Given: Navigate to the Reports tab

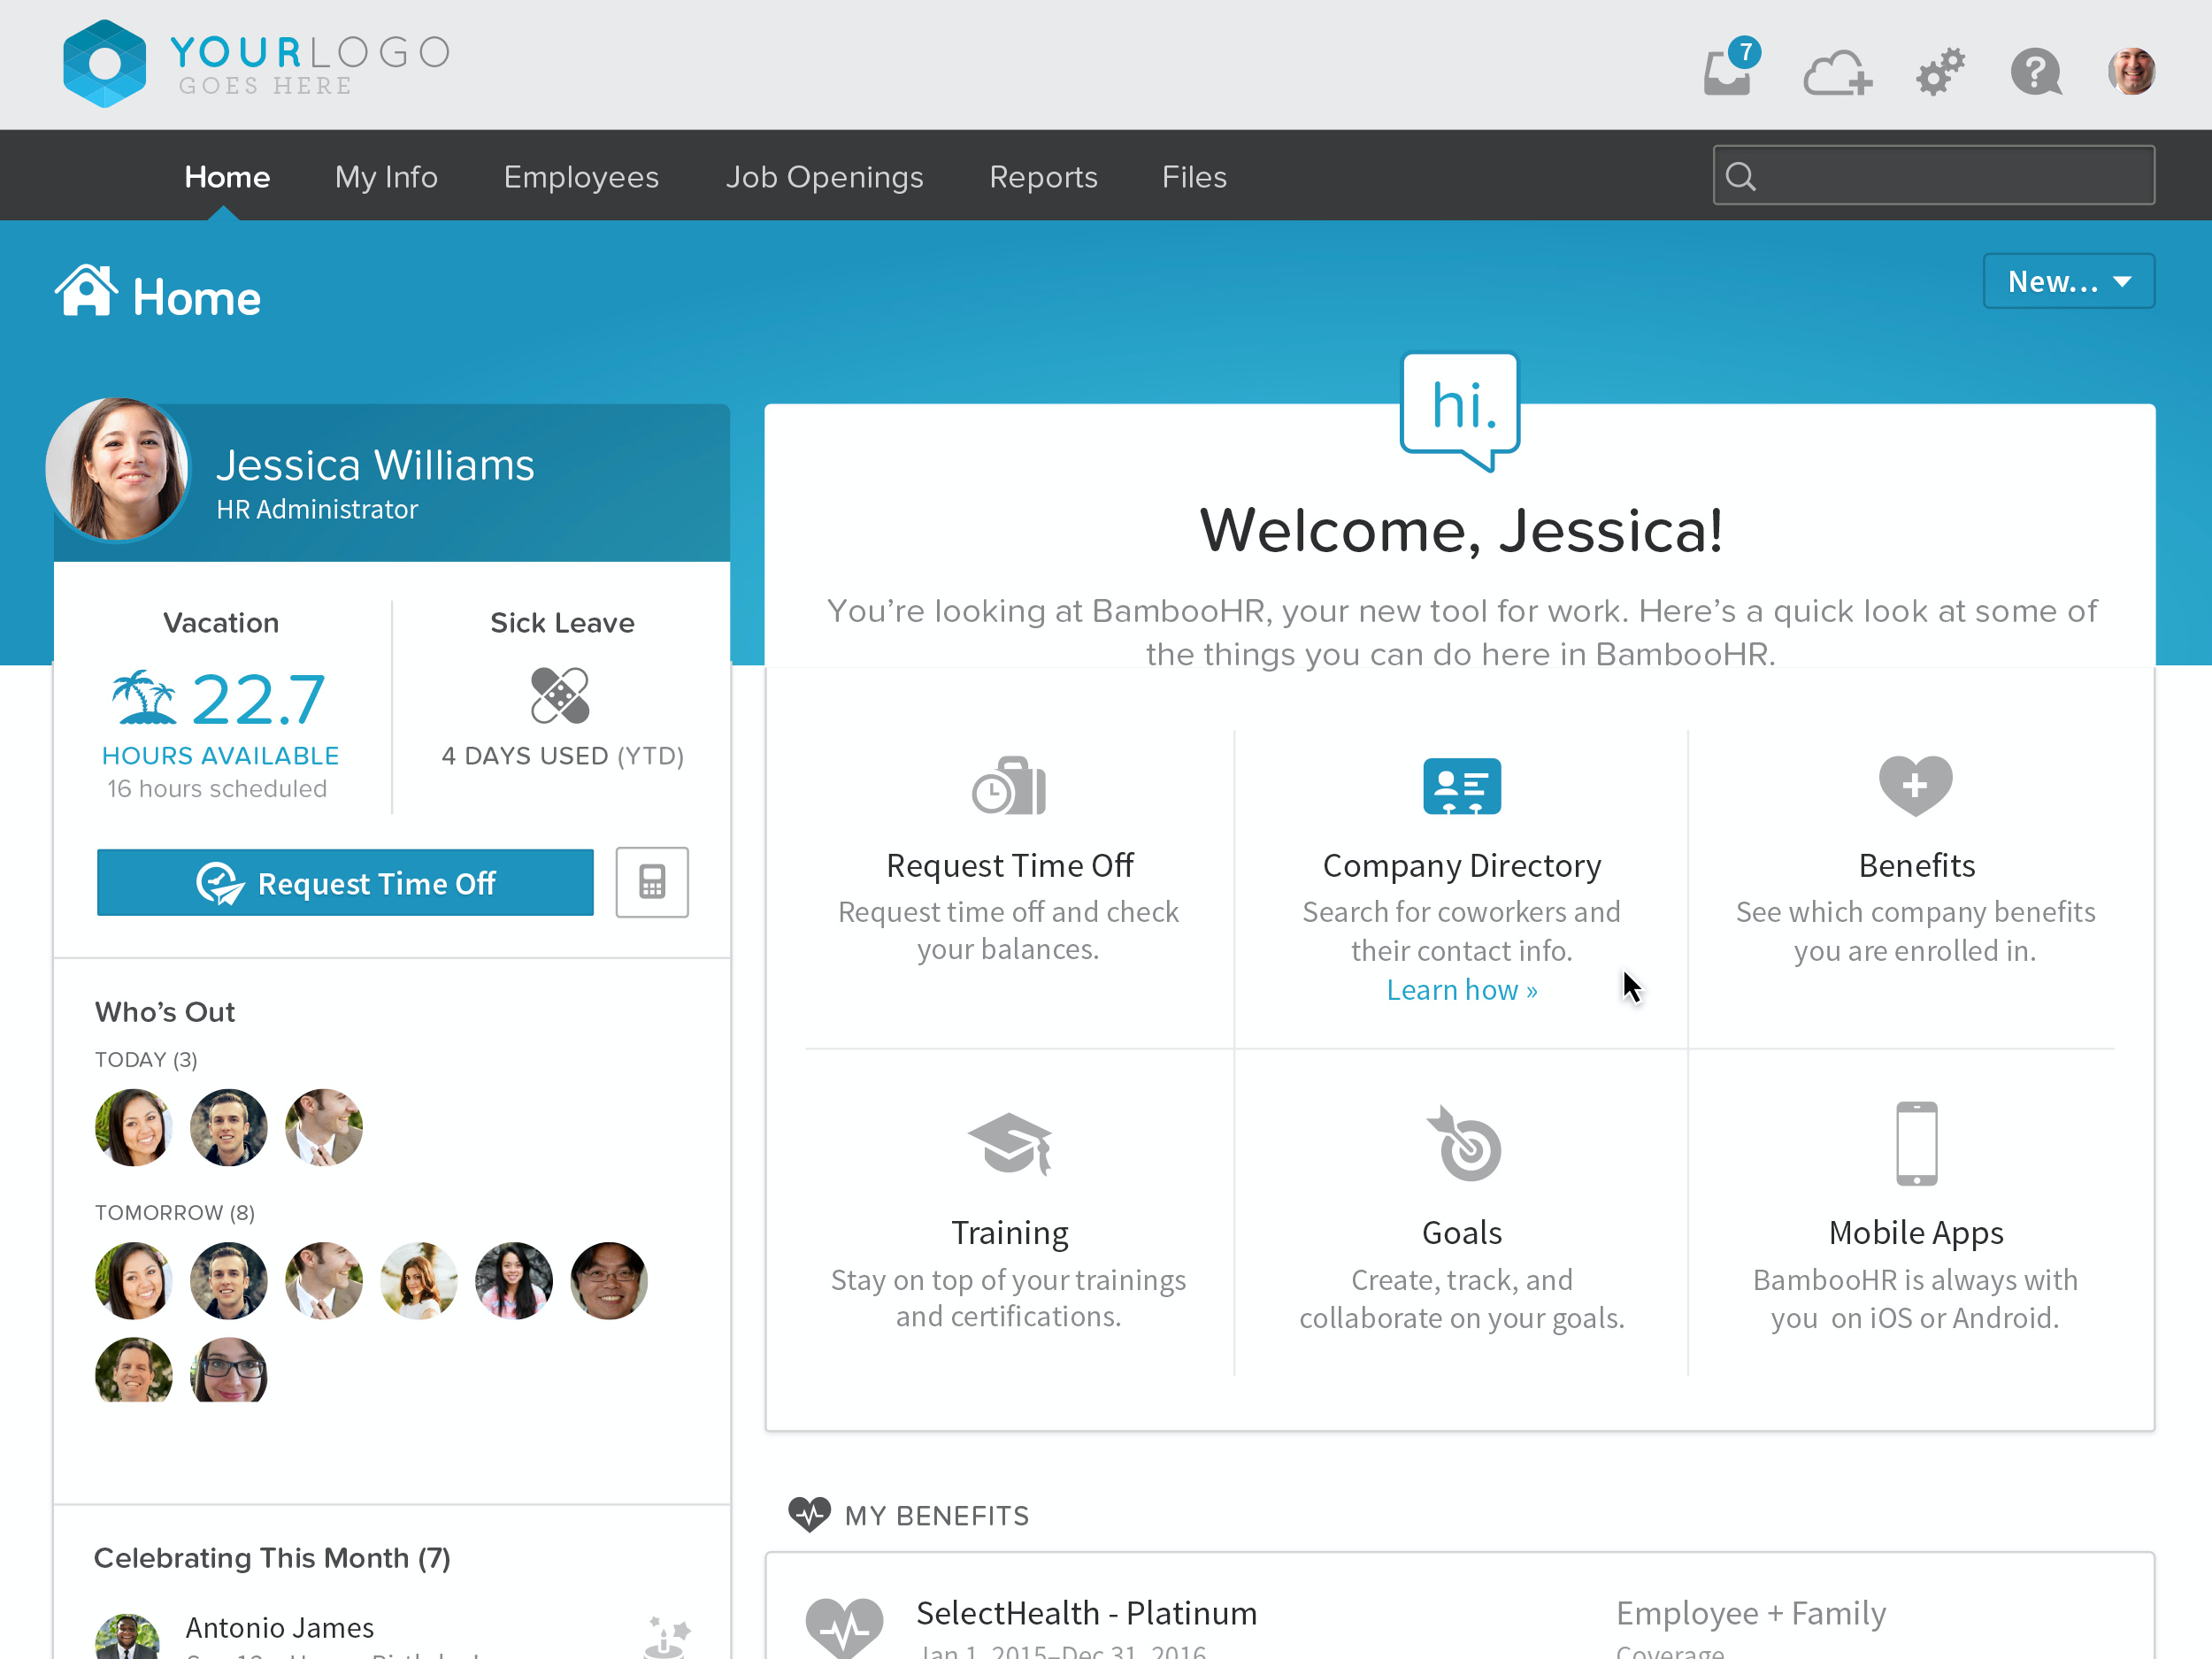Looking at the screenshot, I should pos(1043,177).
